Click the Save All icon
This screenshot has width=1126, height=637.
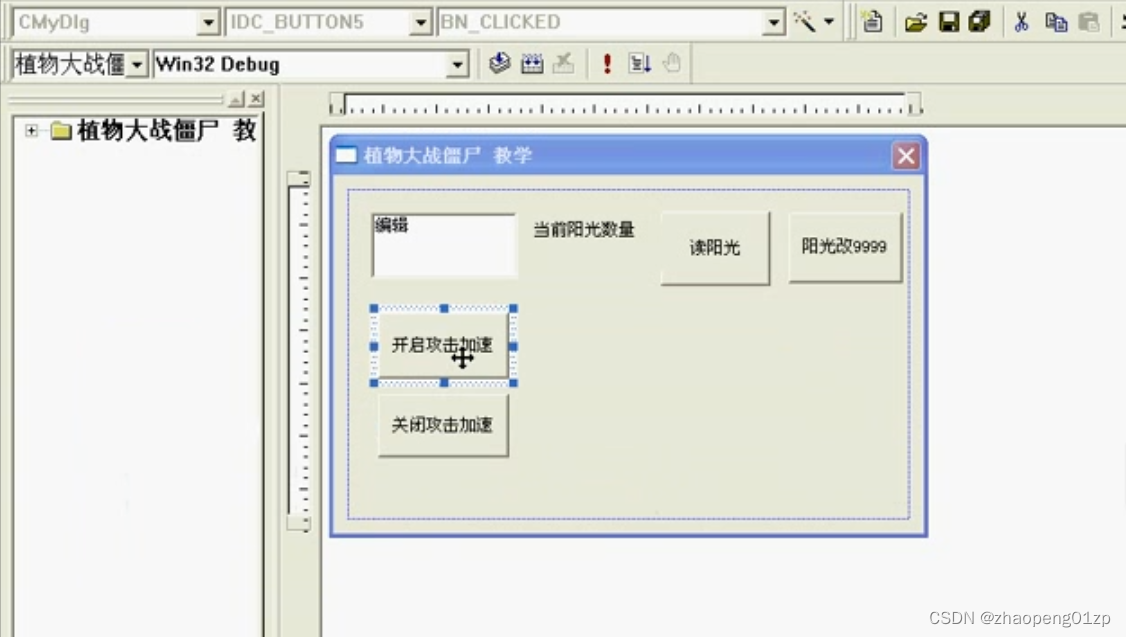click(x=980, y=22)
